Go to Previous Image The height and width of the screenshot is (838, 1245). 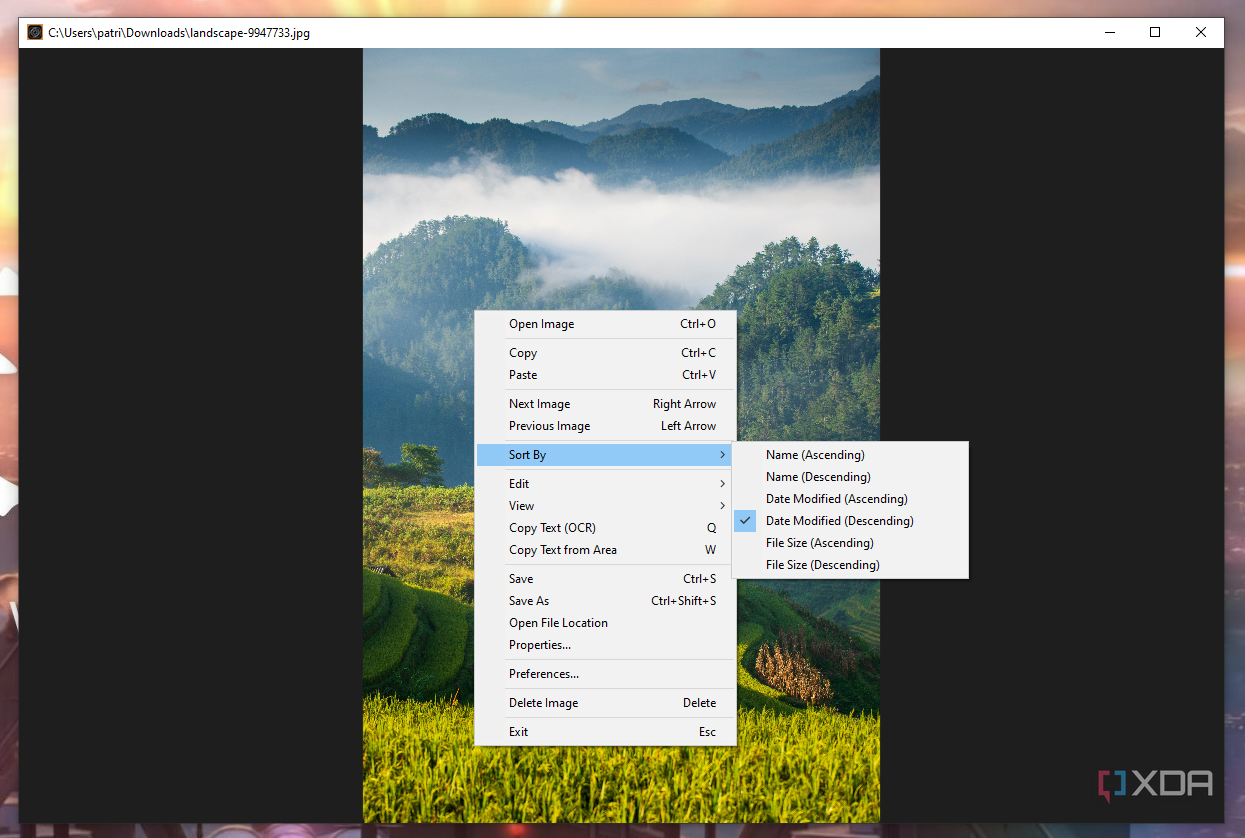coord(605,426)
